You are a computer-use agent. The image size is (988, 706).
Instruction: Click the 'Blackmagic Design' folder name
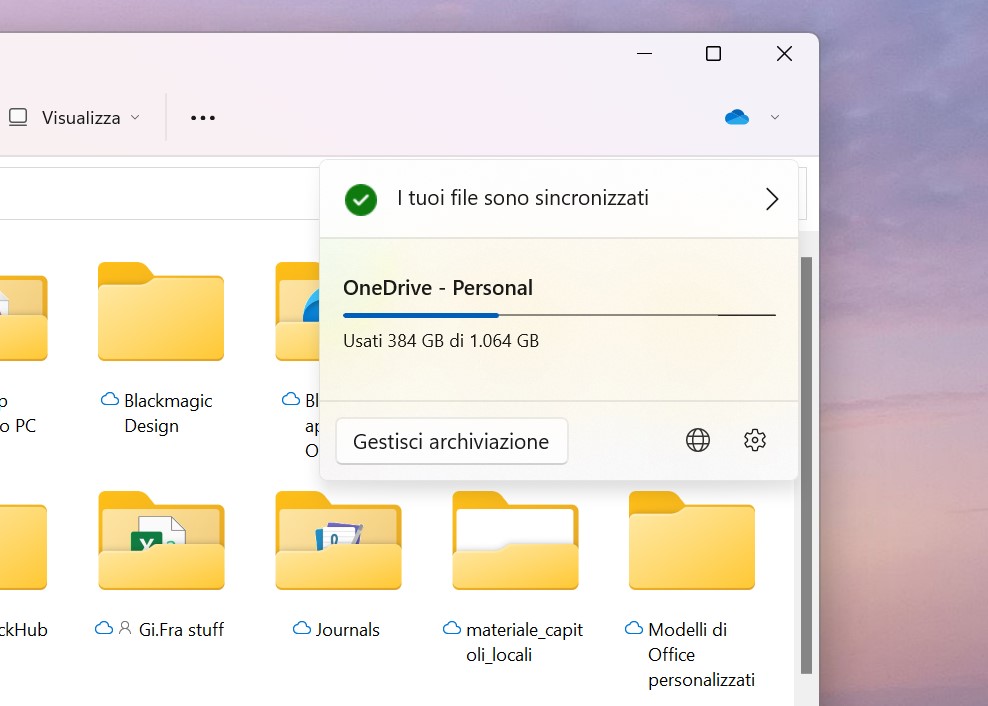[x=168, y=413]
